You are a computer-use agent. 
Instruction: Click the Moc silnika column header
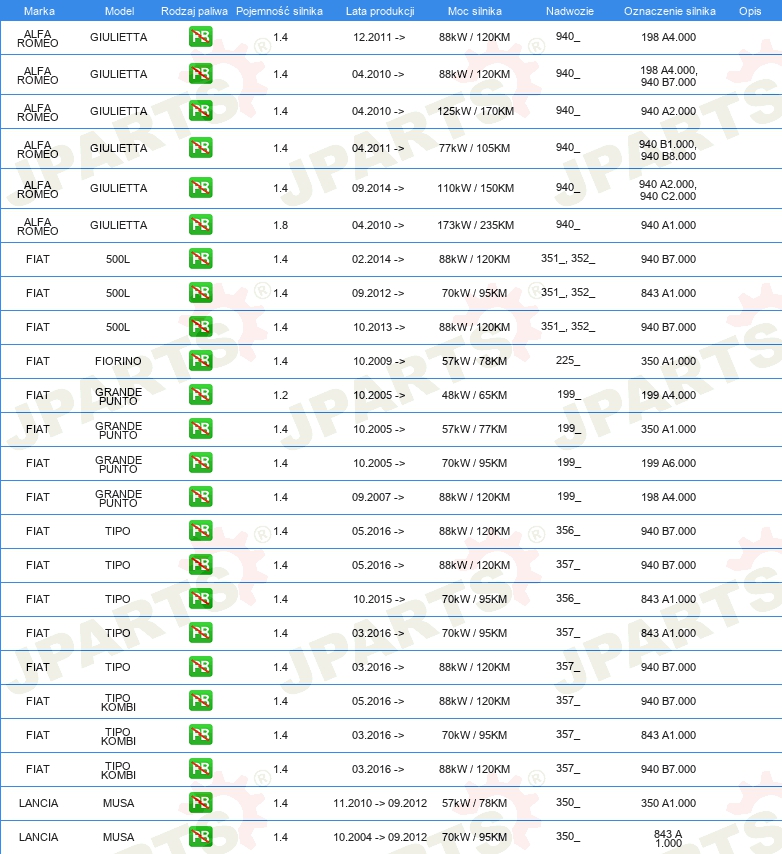pyautogui.click(x=475, y=11)
